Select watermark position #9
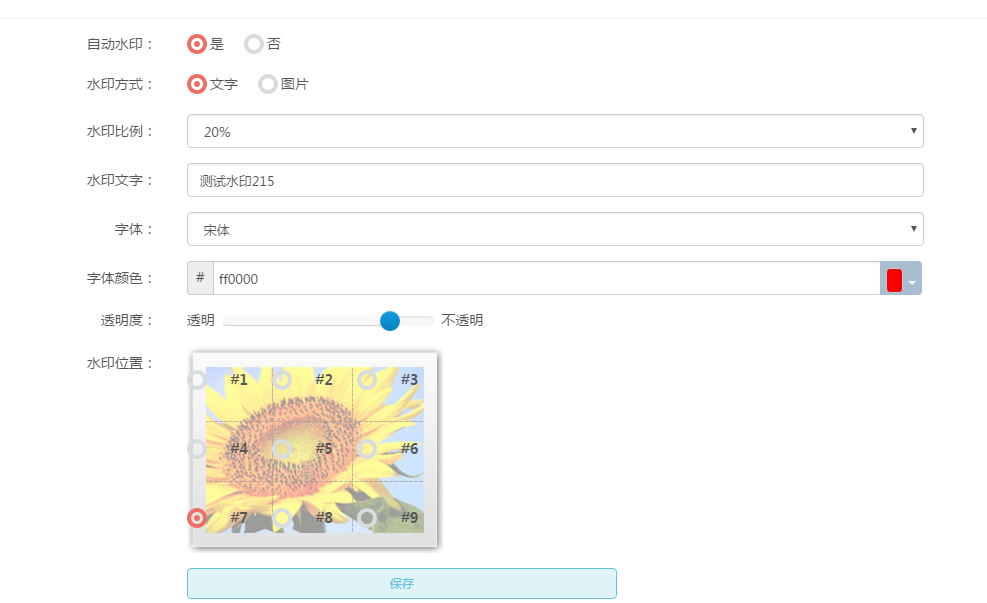Screen dimensions: 987x603 pos(367,518)
